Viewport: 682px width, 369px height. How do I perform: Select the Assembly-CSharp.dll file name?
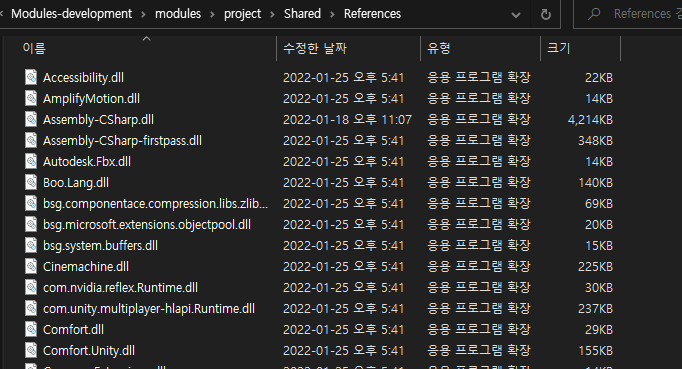click(x=98, y=120)
